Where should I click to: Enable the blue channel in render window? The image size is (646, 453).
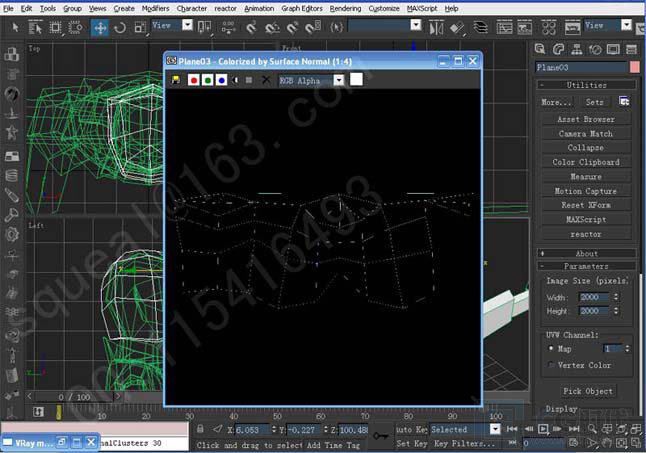pyautogui.click(x=222, y=80)
